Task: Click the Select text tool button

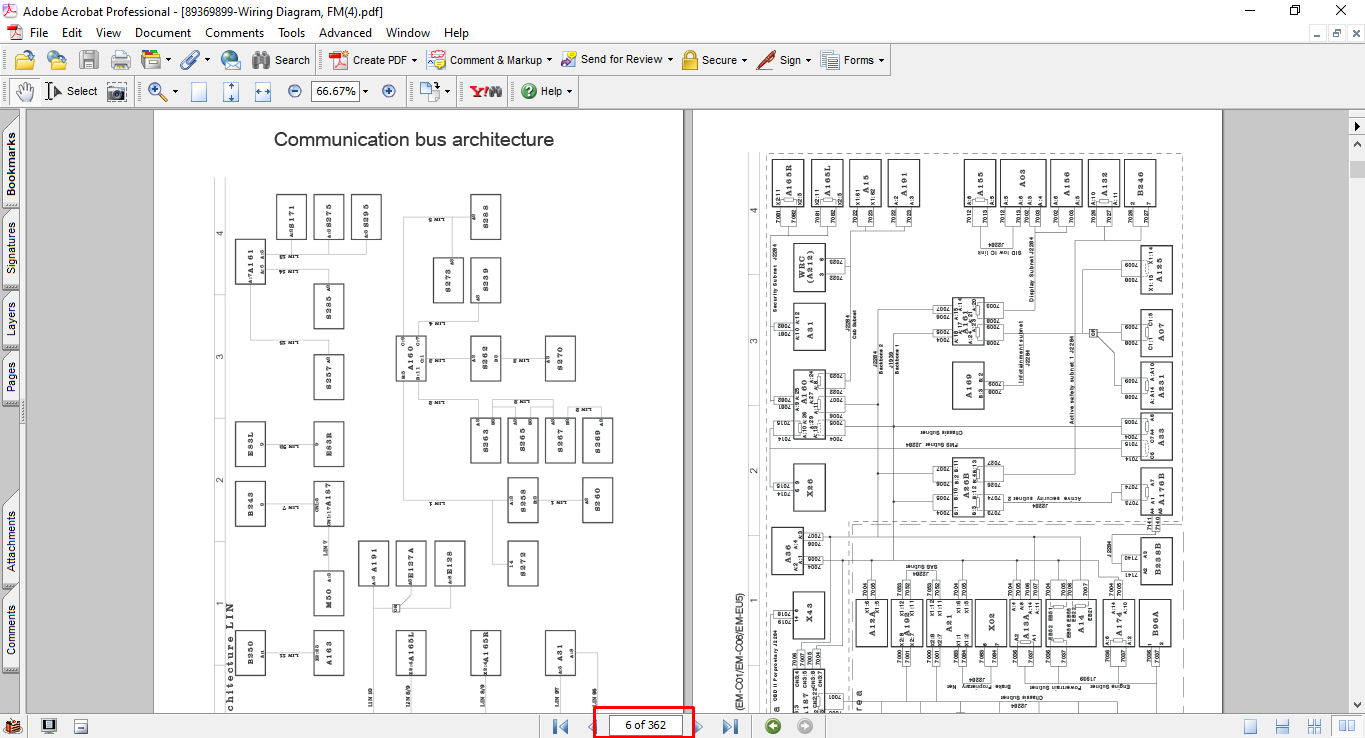Action: point(70,91)
